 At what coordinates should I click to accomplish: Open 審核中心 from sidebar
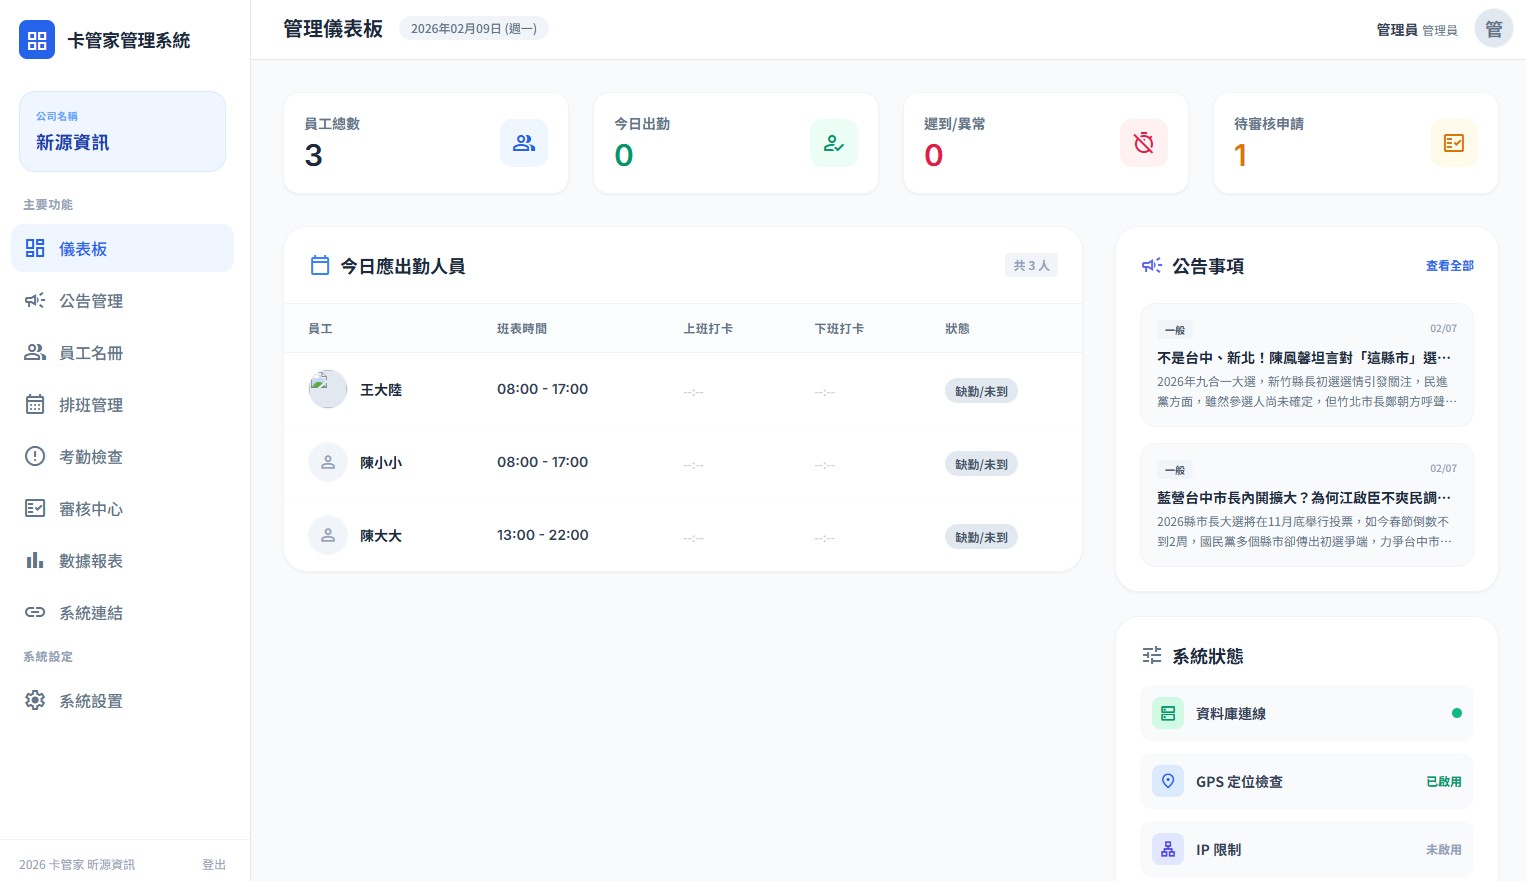pyautogui.click(x=91, y=509)
